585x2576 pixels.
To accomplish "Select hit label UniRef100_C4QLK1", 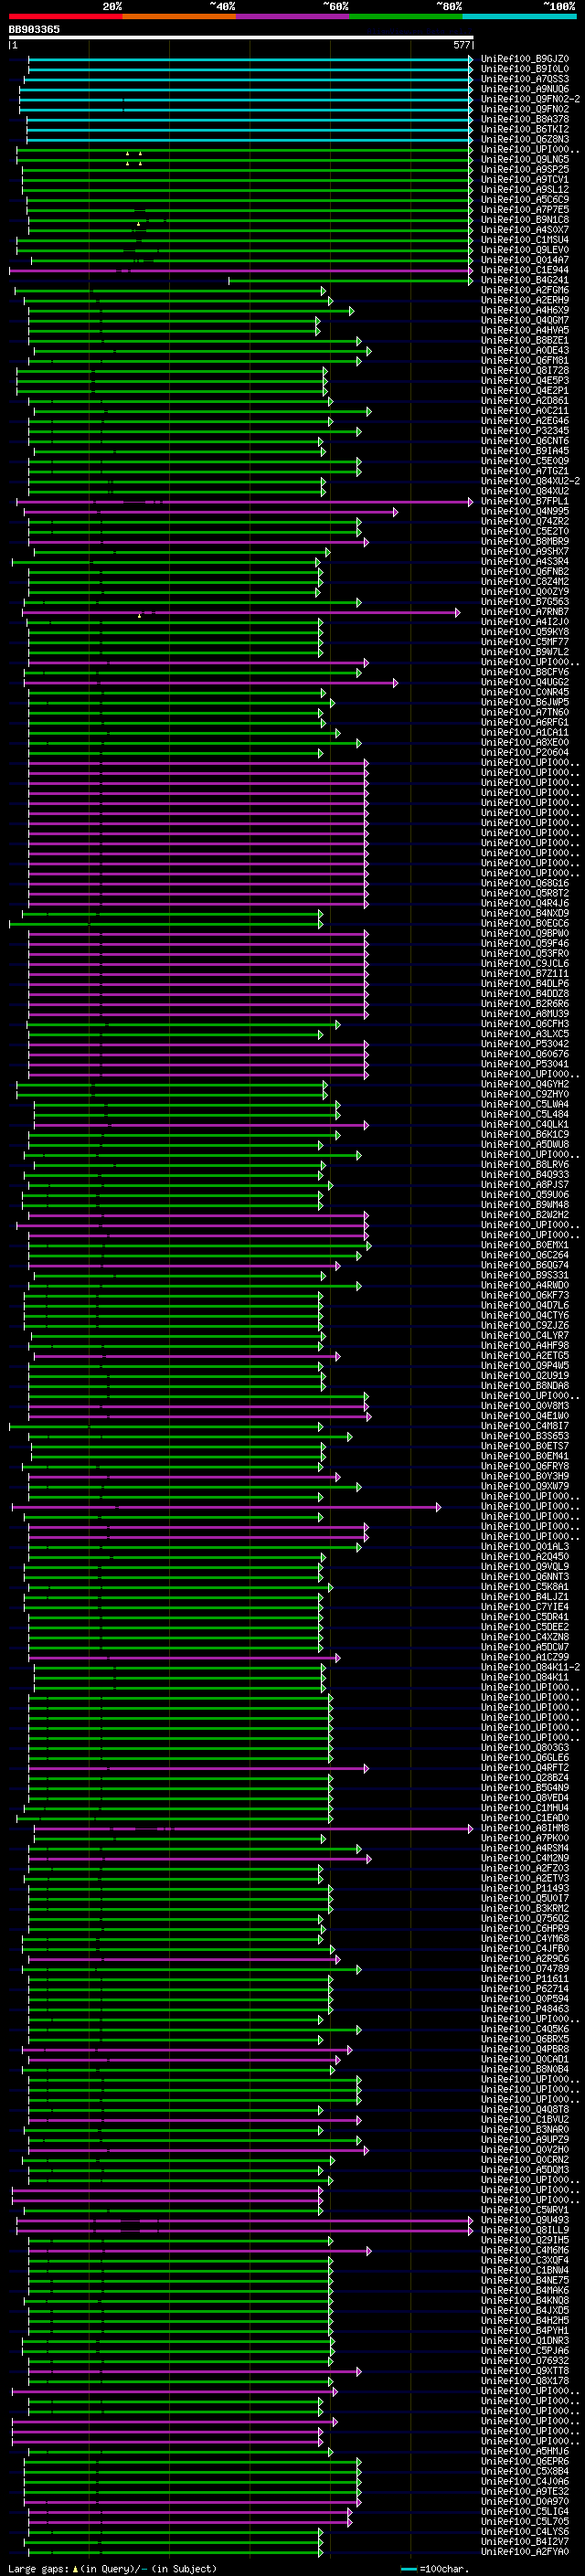I will (525, 1124).
